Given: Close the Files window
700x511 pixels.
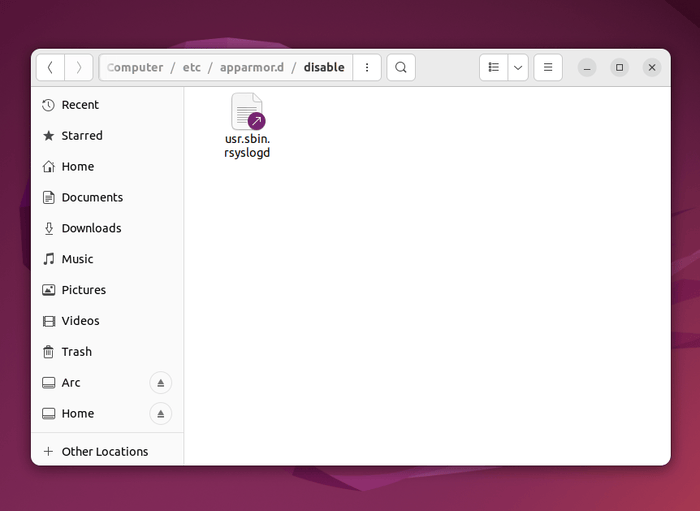Looking at the screenshot, I should [x=652, y=67].
